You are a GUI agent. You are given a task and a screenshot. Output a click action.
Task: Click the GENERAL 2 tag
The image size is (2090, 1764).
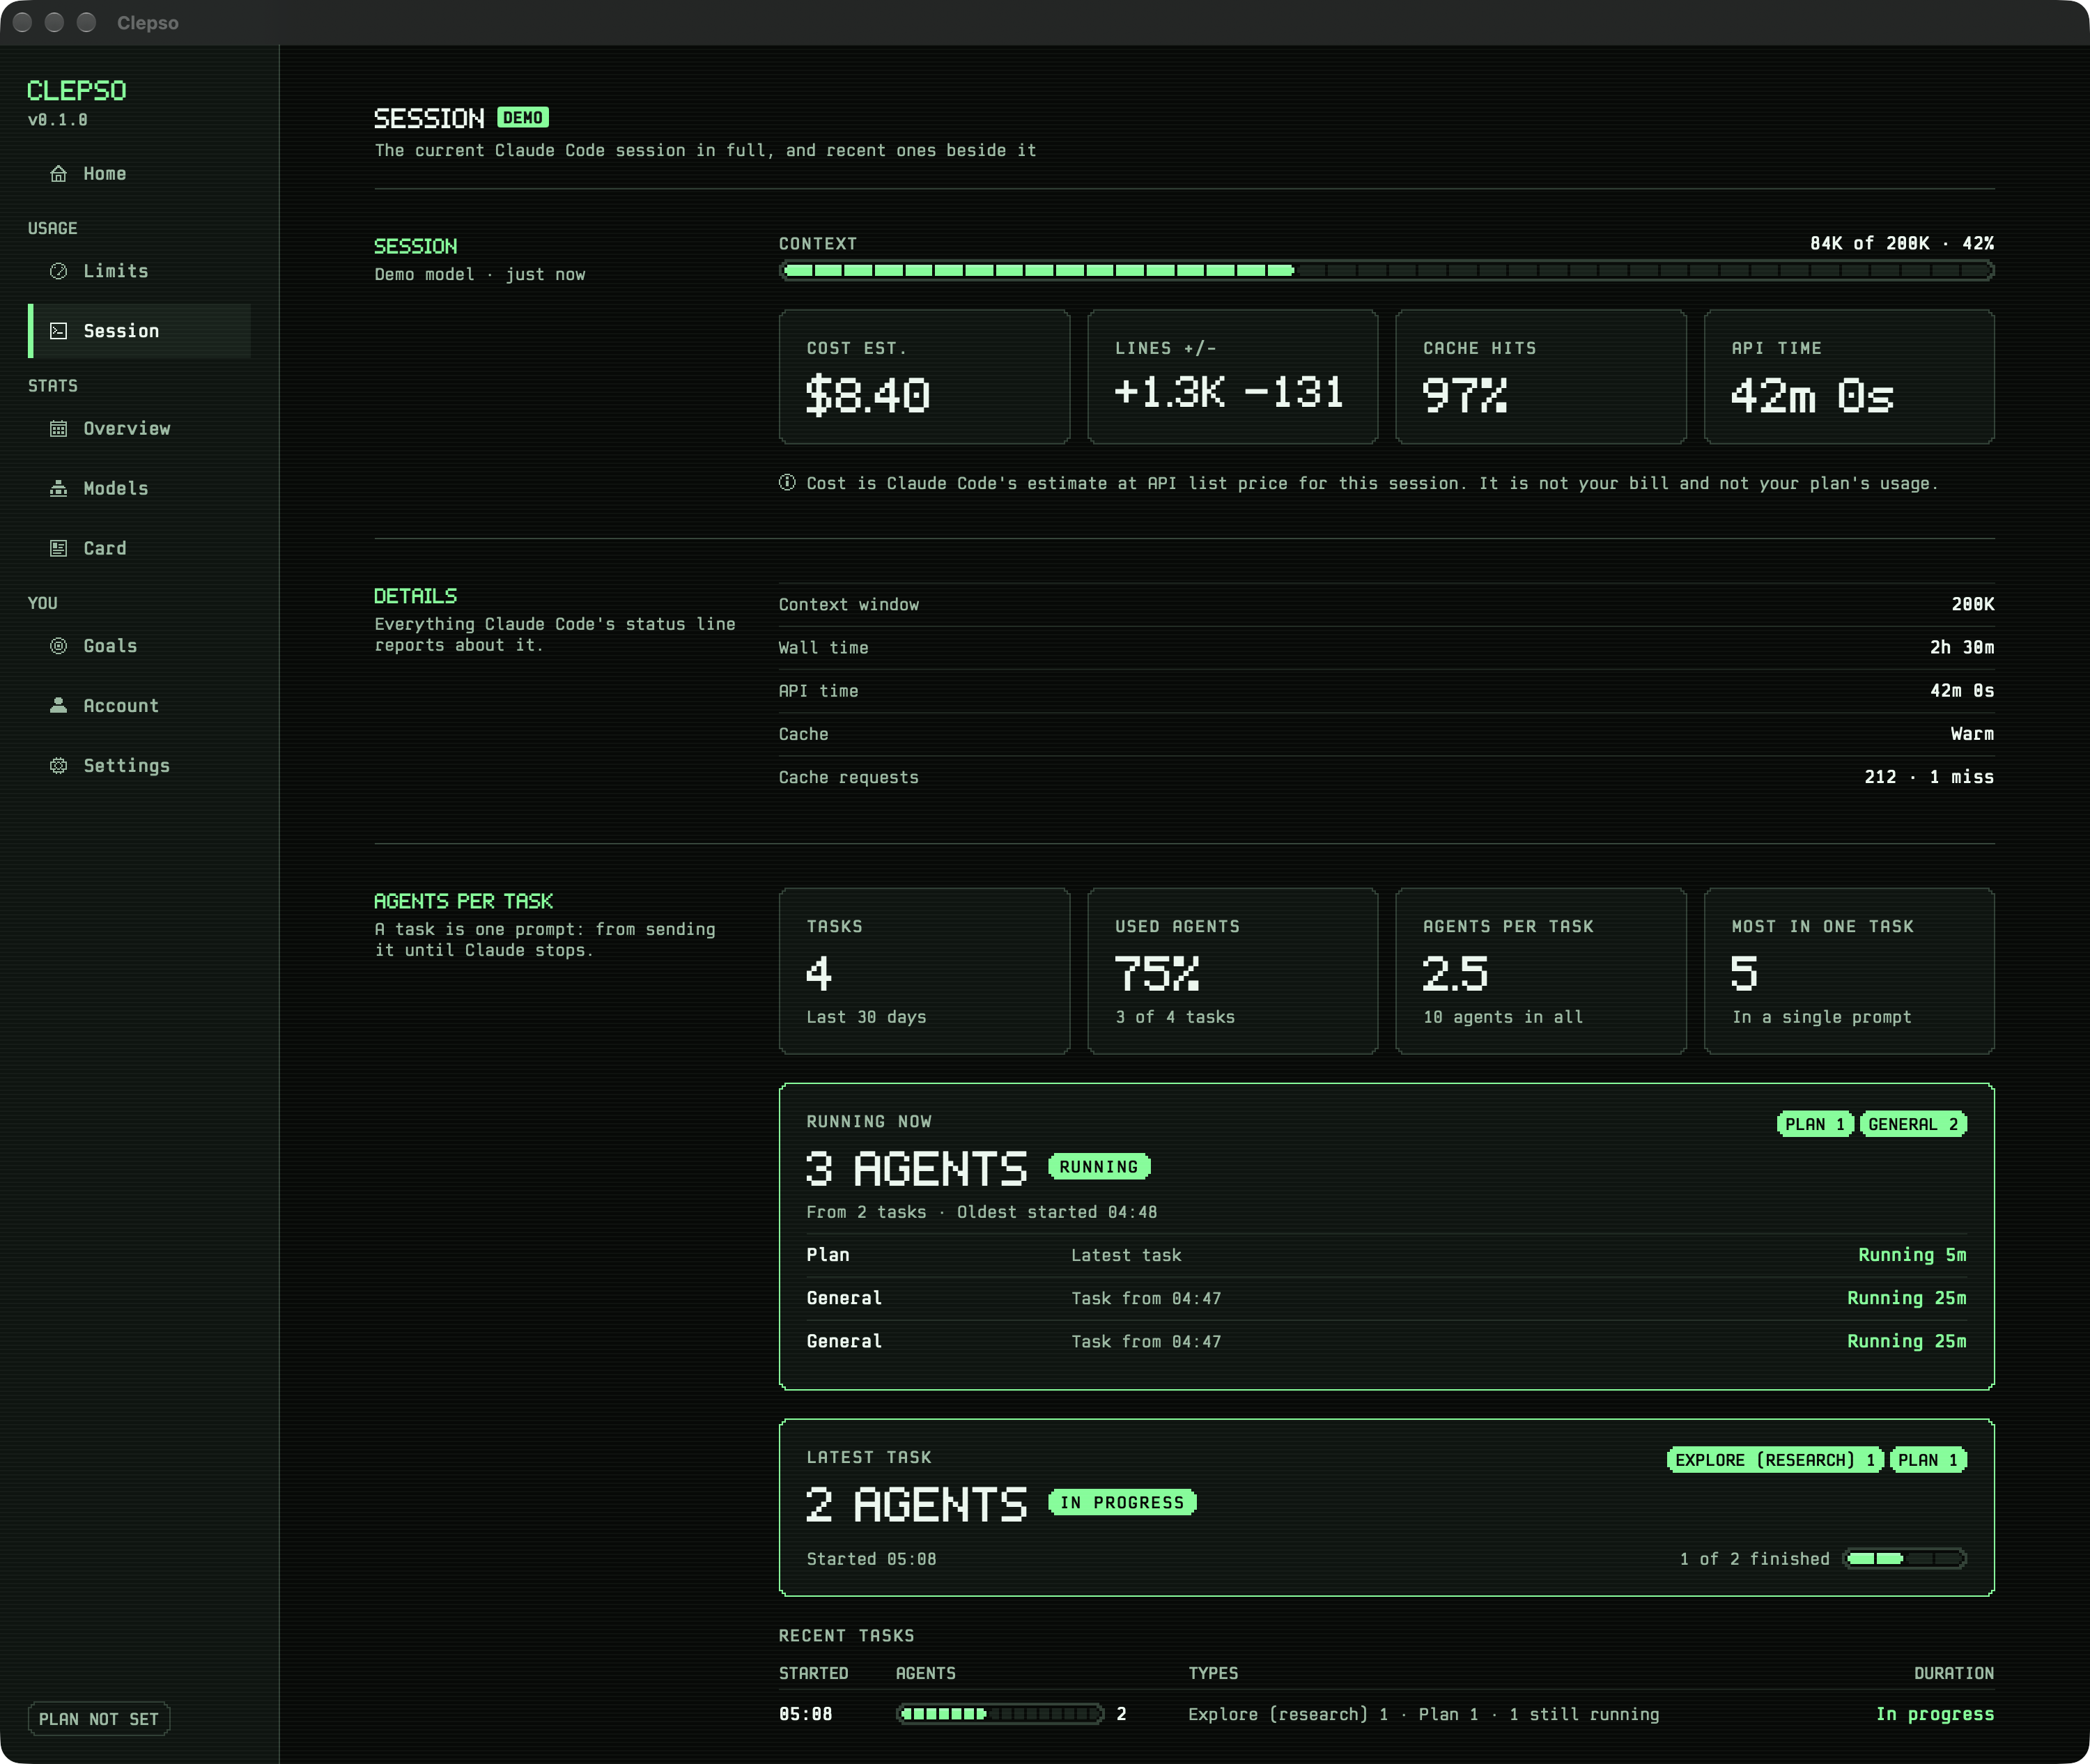tap(1913, 1124)
